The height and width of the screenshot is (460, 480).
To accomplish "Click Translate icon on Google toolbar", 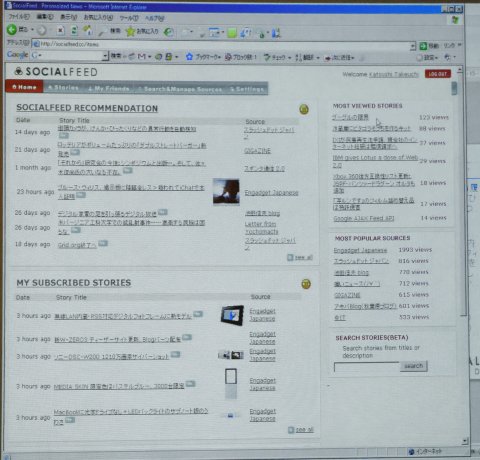I will click(298, 58).
